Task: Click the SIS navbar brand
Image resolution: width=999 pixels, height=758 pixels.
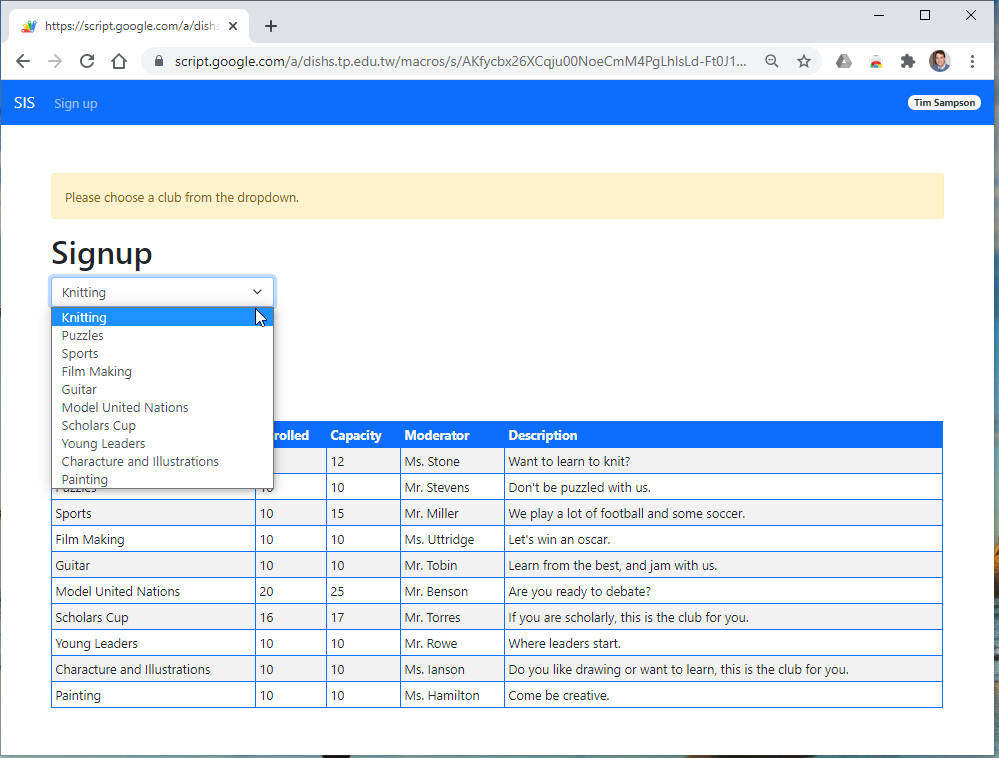Action: [x=23, y=102]
